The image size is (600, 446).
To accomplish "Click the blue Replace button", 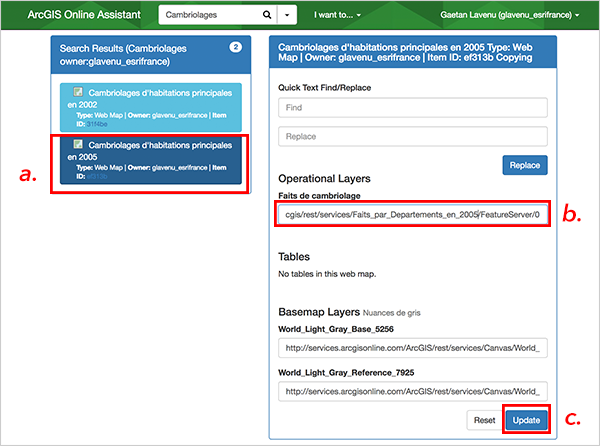I will click(x=525, y=165).
